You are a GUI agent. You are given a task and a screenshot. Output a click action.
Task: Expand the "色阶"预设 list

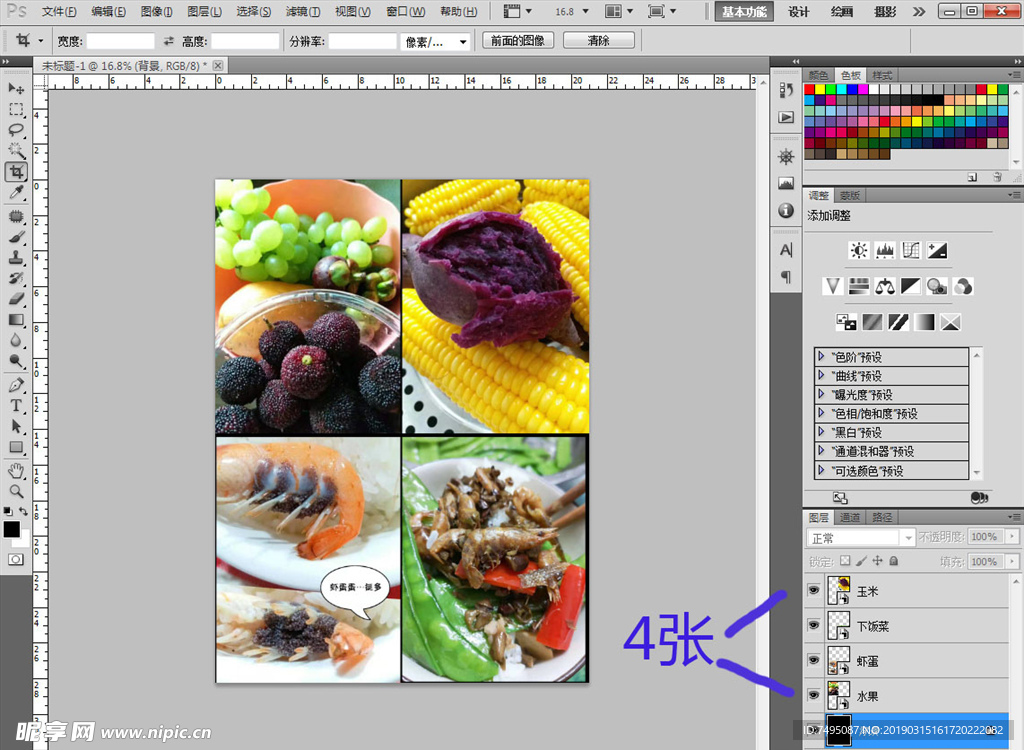(822, 357)
